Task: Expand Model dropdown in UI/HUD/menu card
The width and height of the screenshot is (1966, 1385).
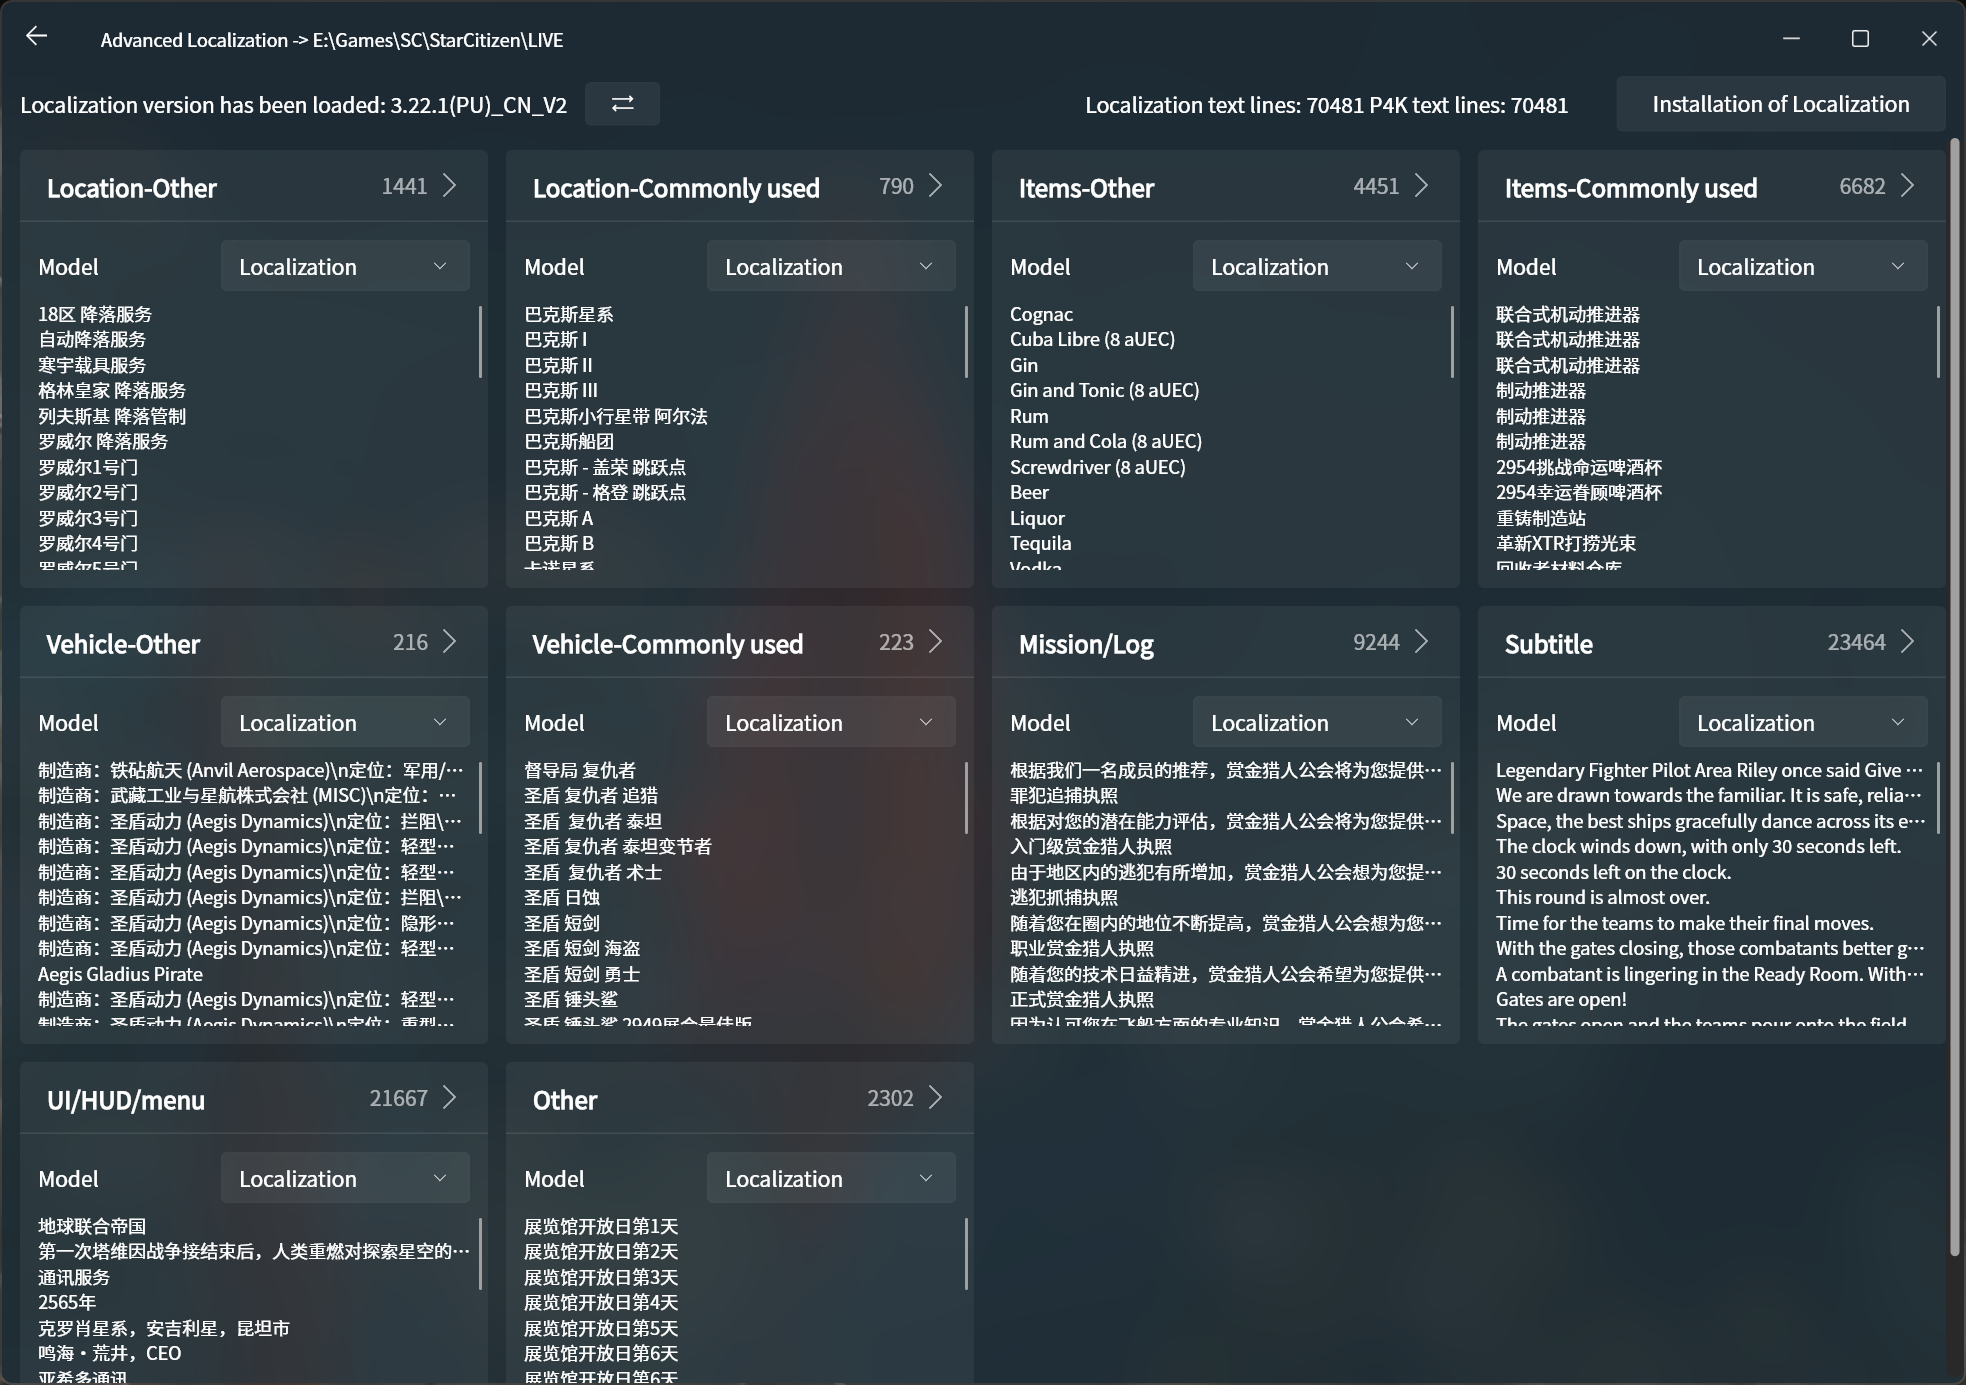Action: [x=345, y=1178]
